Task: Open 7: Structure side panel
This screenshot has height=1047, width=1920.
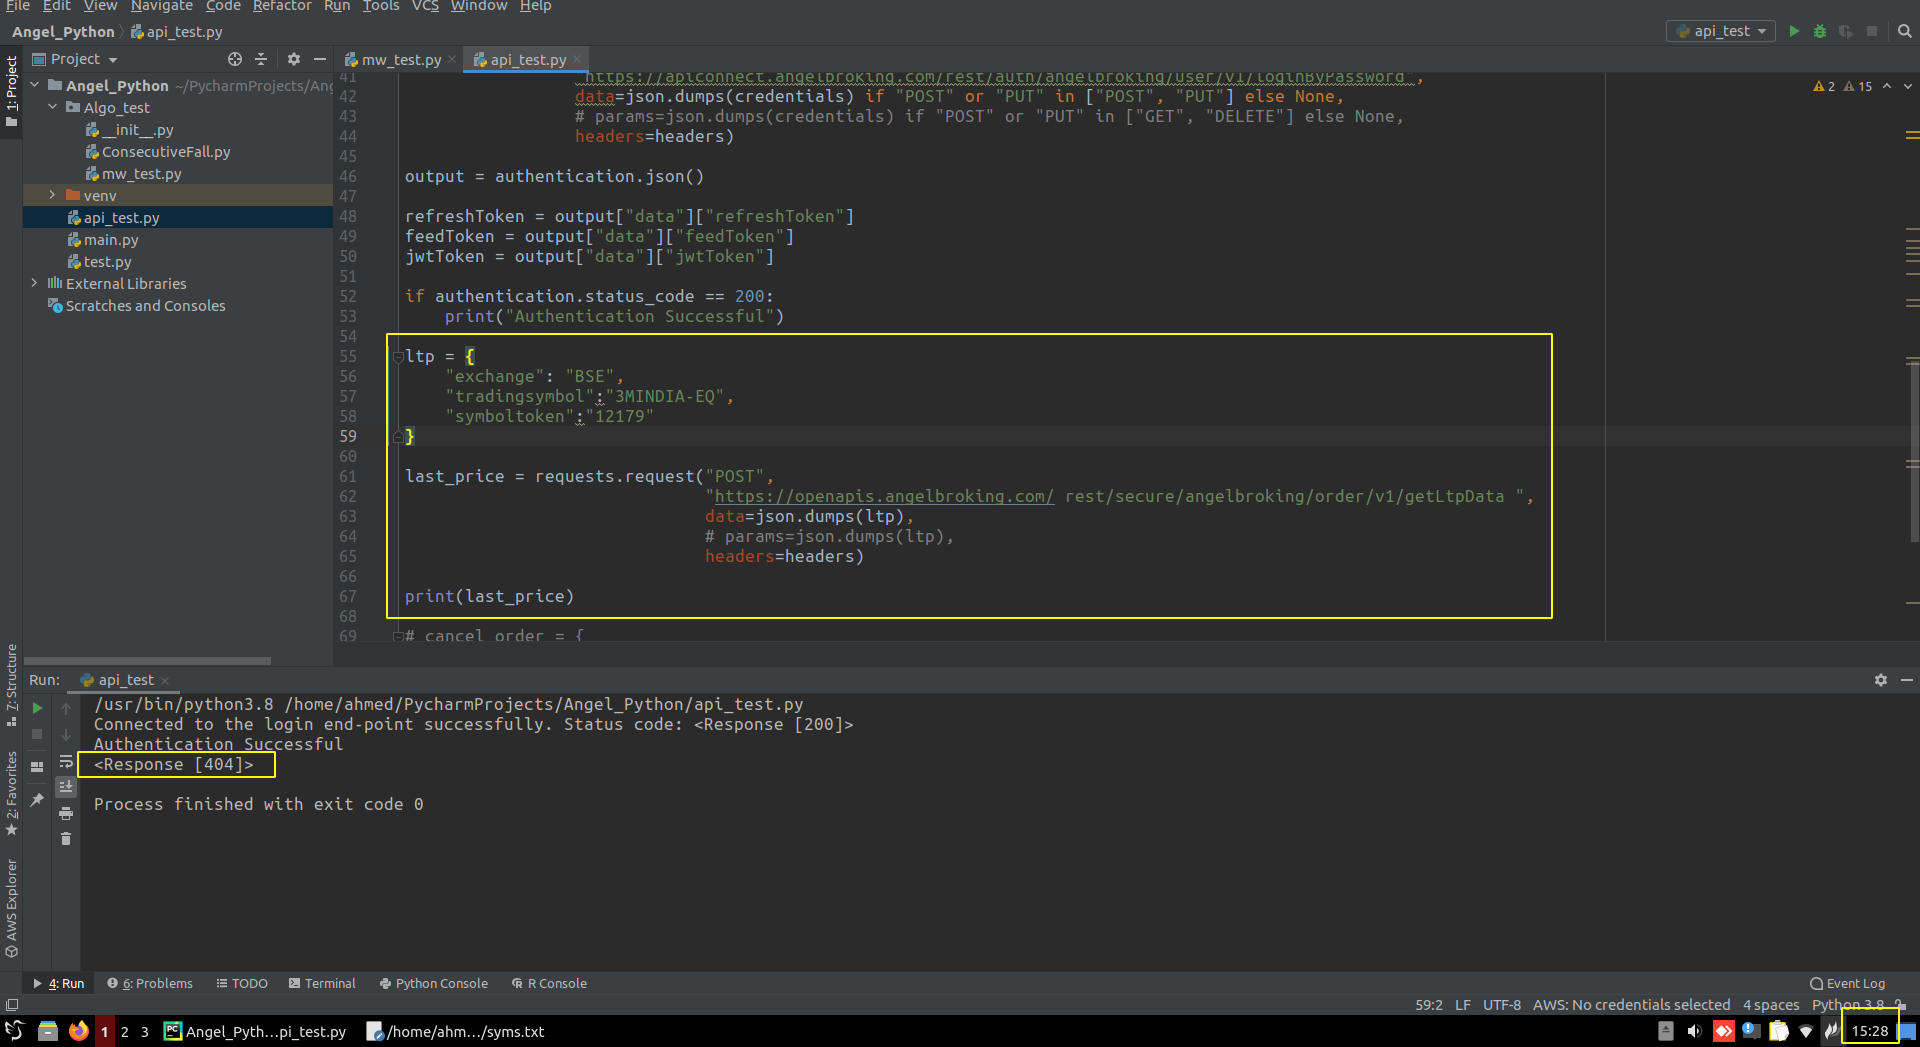Action: tap(12, 684)
